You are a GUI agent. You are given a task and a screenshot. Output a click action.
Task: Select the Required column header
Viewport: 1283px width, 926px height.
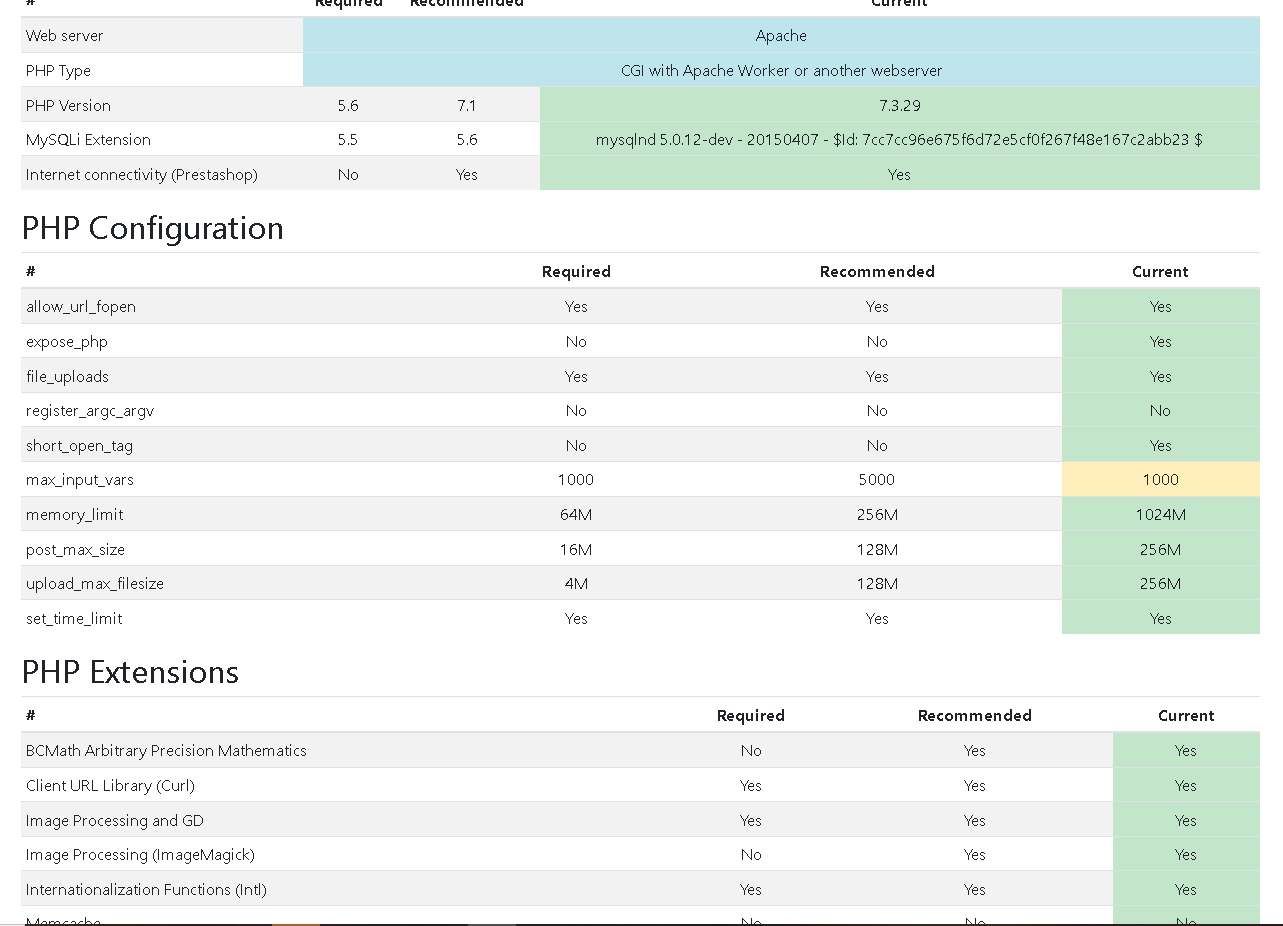575,271
